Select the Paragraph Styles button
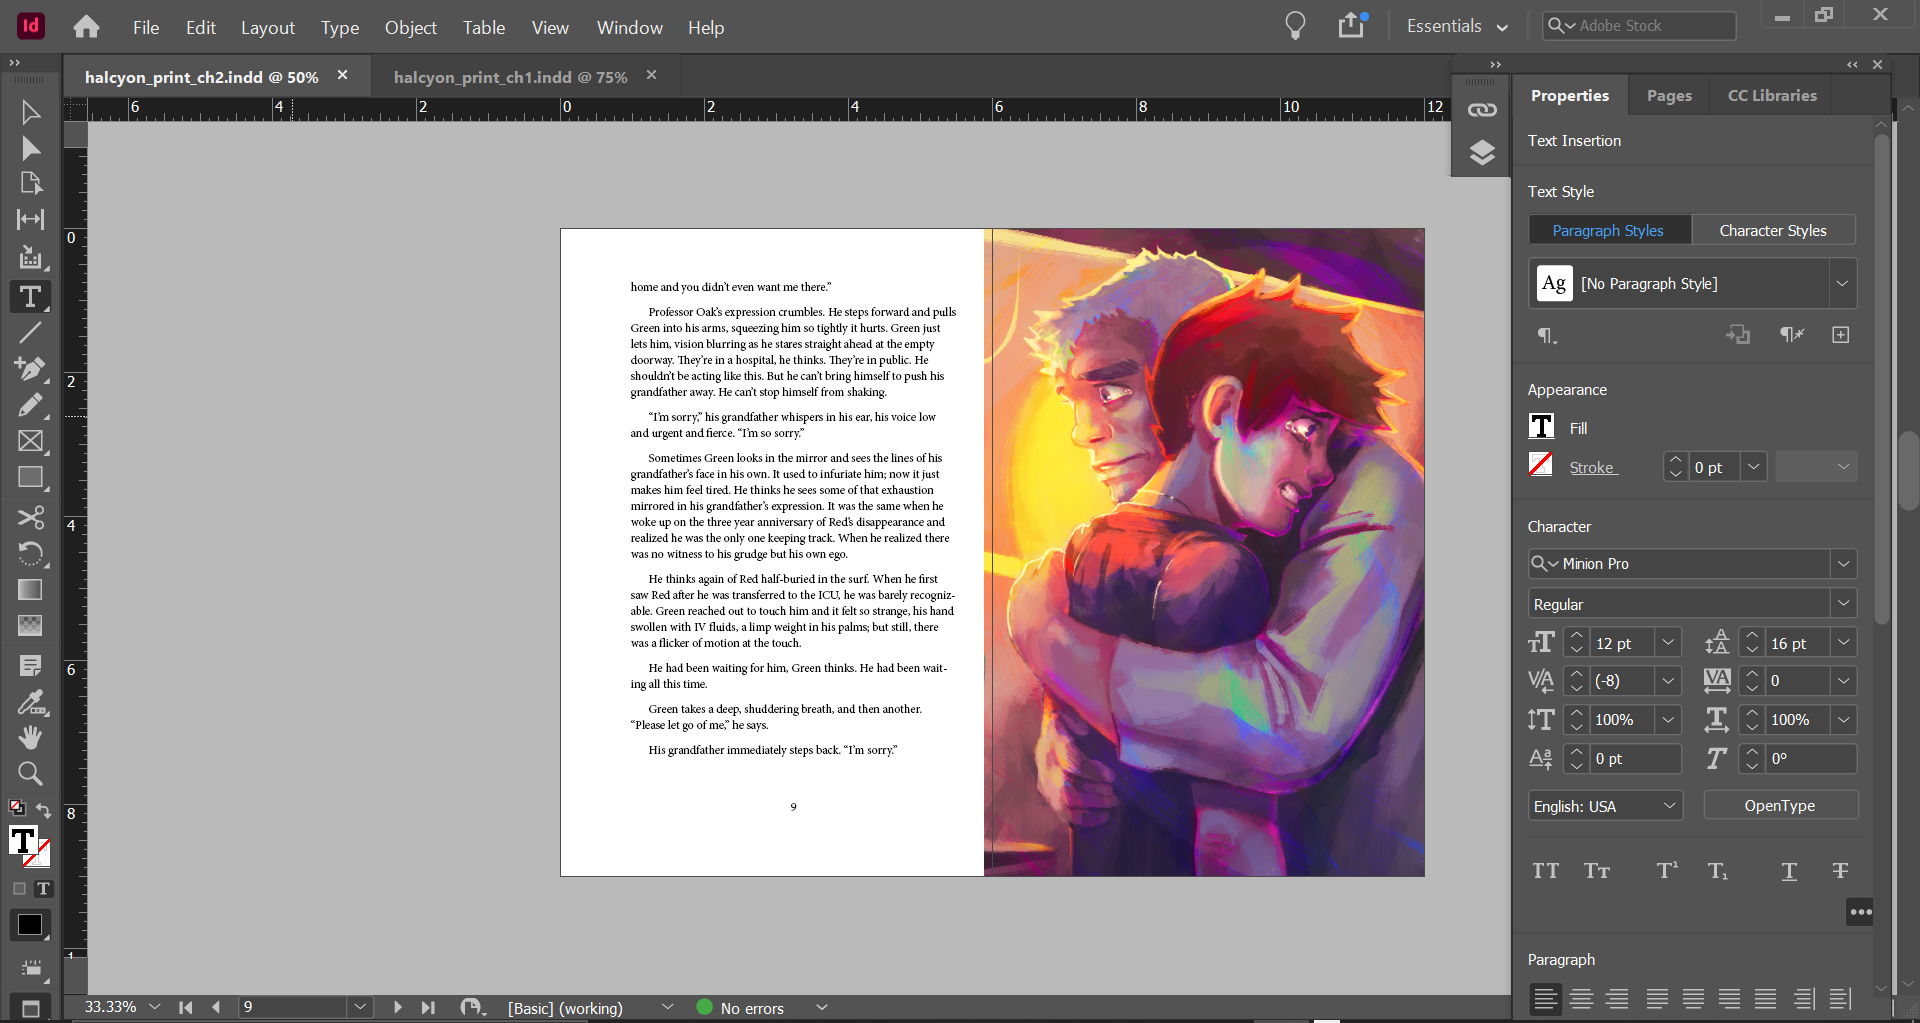Screen dimensions: 1920x1023 point(1608,230)
